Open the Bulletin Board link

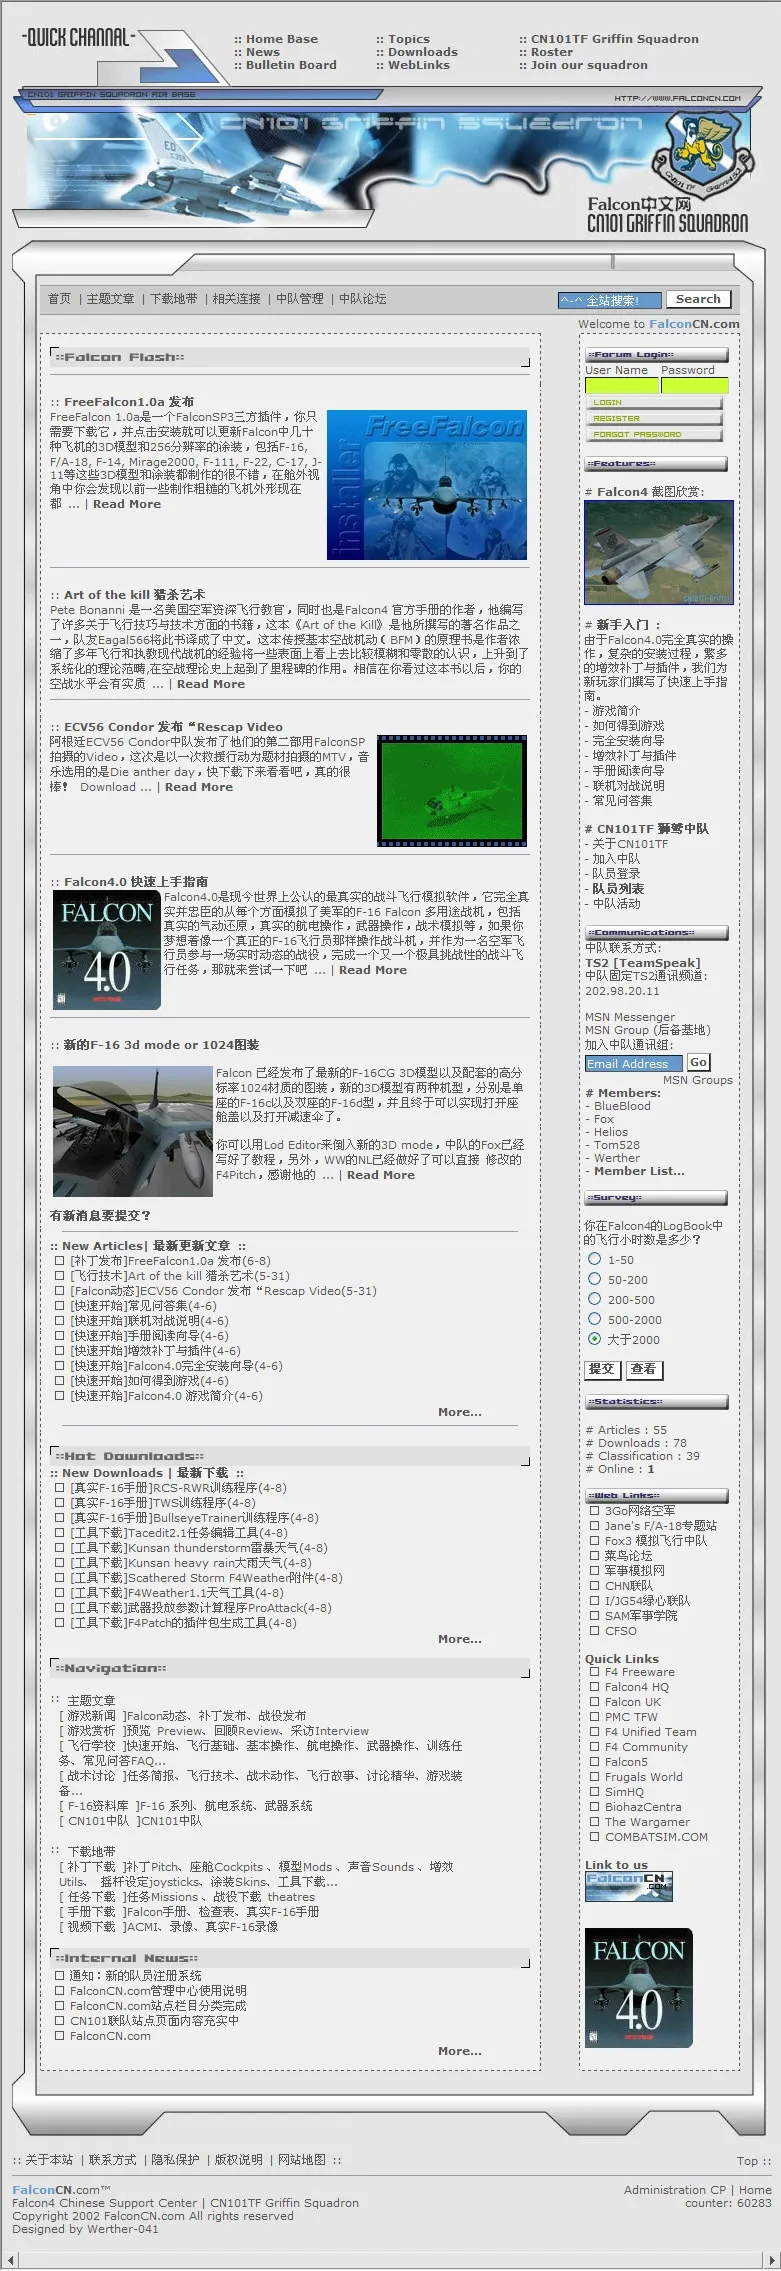click(x=291, y=65)
